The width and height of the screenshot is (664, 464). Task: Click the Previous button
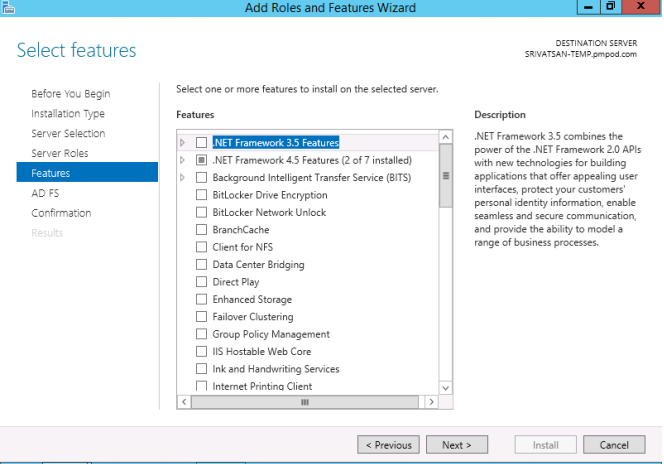click(x=388, y=445)
